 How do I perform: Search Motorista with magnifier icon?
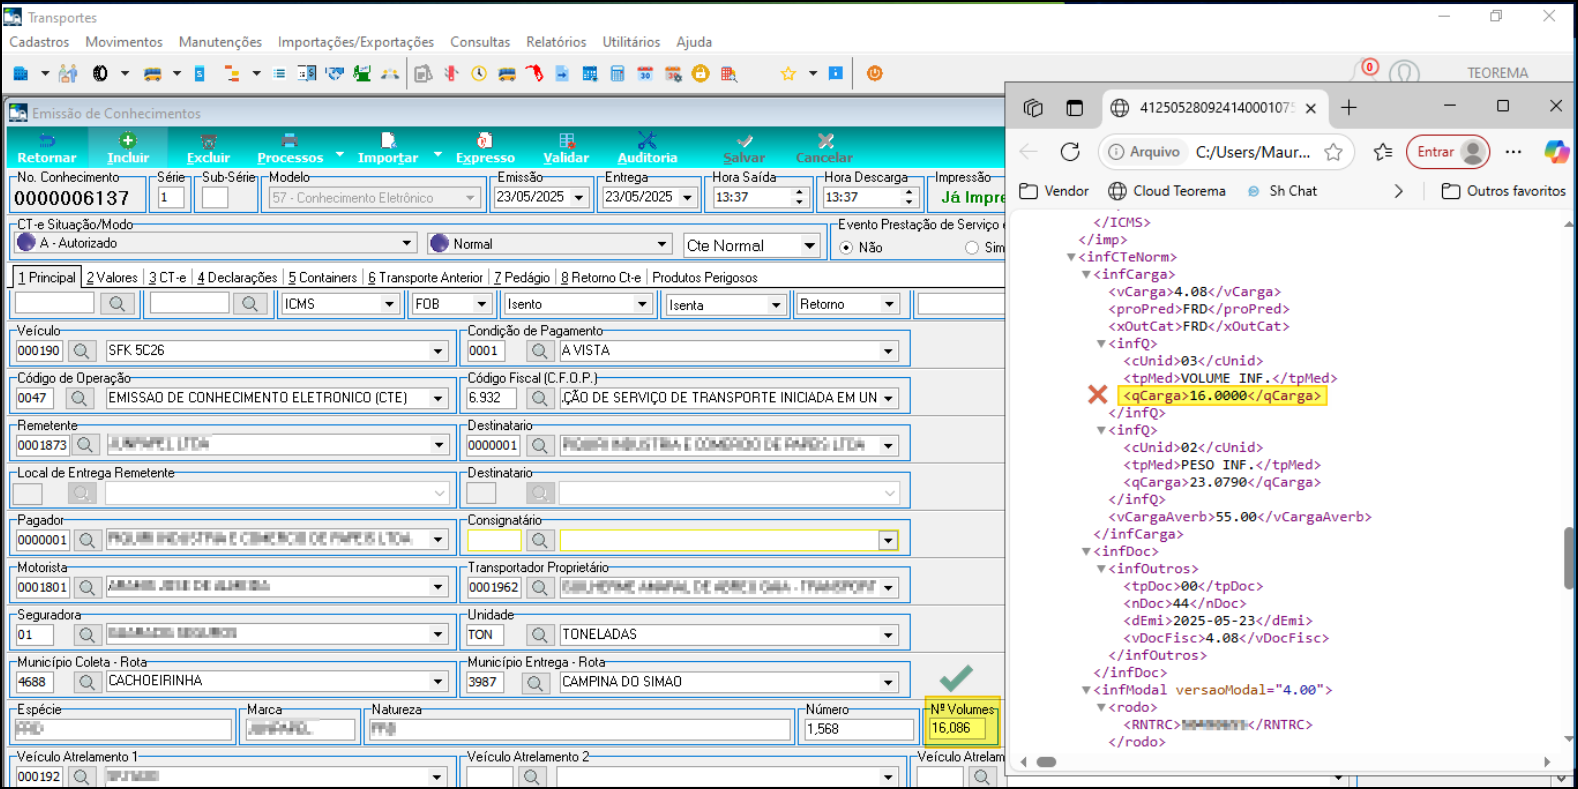pos(87,588)
